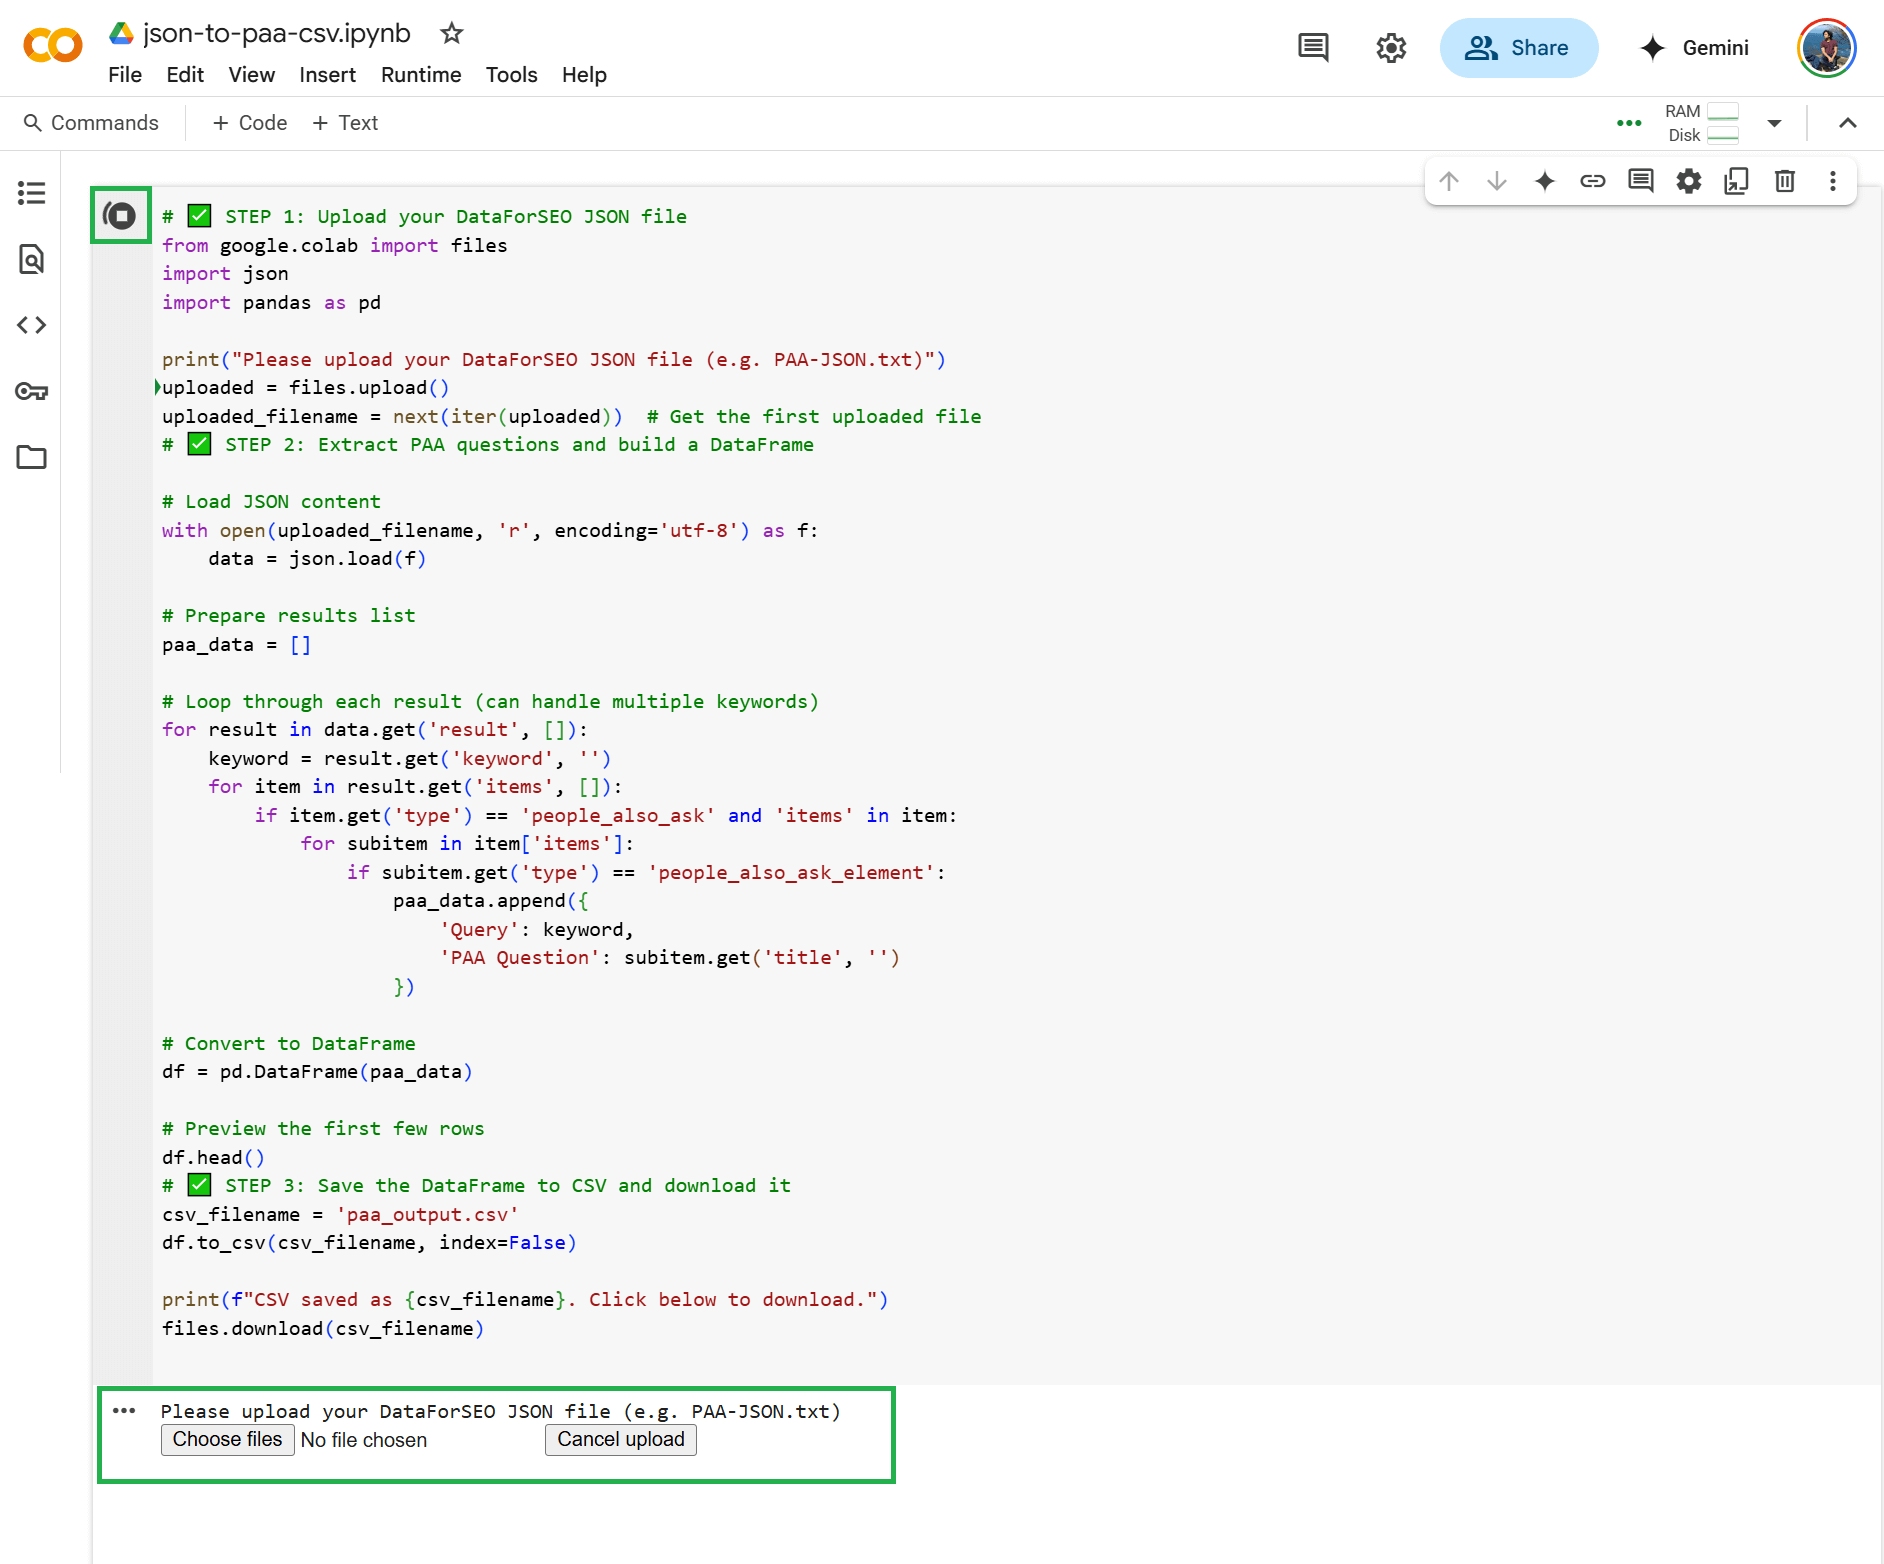Click the Choose files button
The image size is (1884, 1564).
[x=228, y=1440]
